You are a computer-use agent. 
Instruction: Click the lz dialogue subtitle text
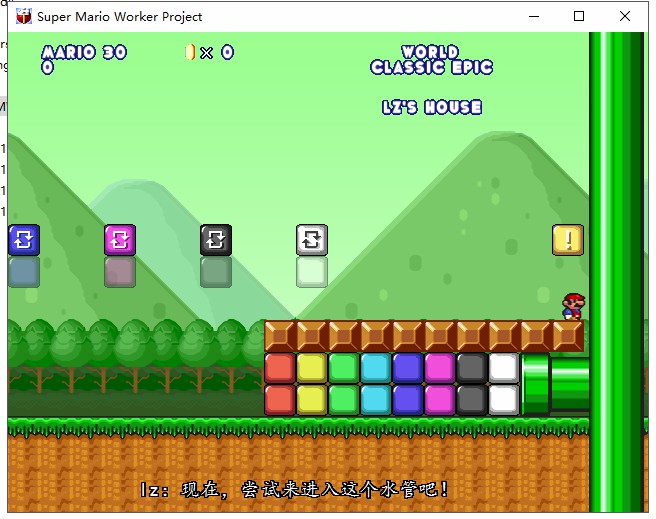295,490
